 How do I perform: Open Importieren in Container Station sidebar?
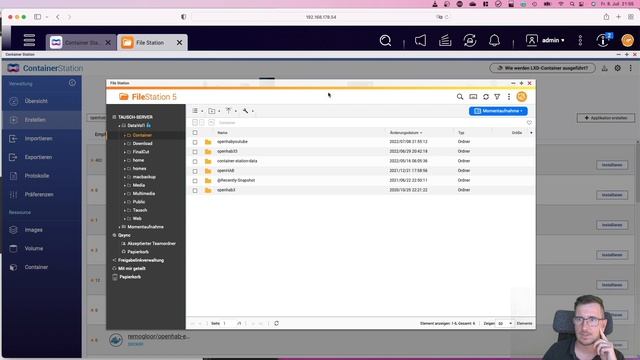pyautogui.click(x=38, y=139)
